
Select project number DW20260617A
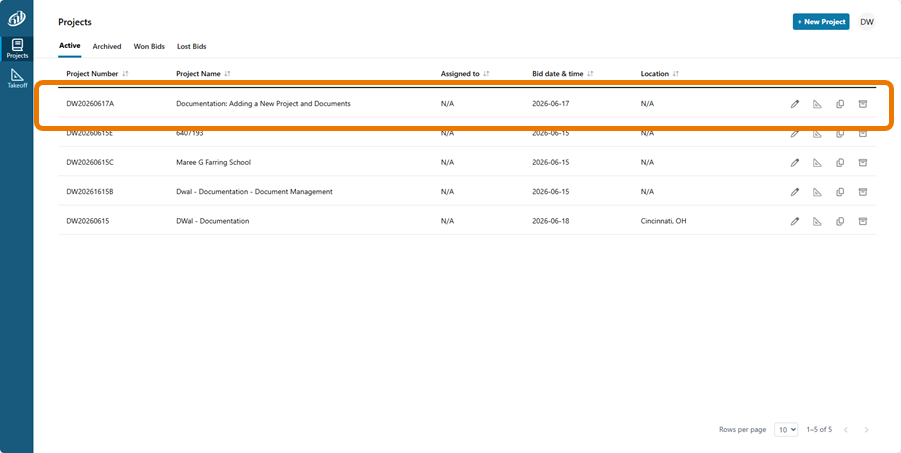[90, 104]
